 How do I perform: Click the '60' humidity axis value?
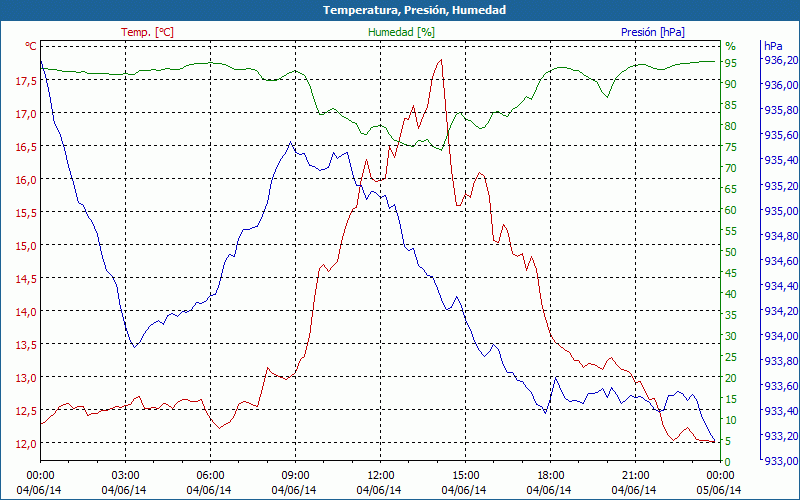pyautogui.click(x=731, y=210)
